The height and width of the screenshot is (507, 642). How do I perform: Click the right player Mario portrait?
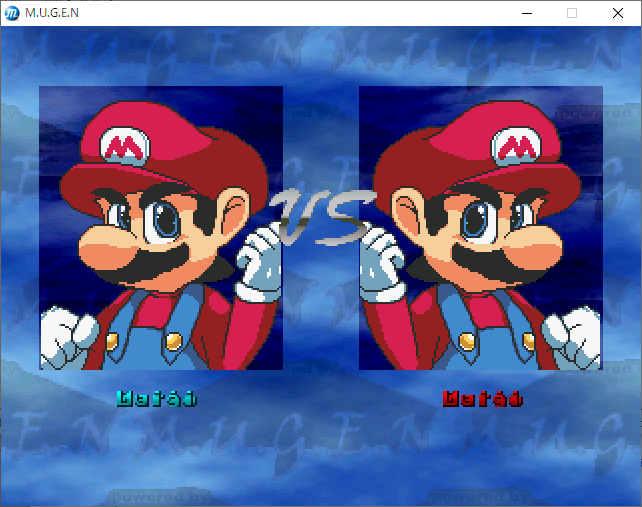[x=481, y=228]
